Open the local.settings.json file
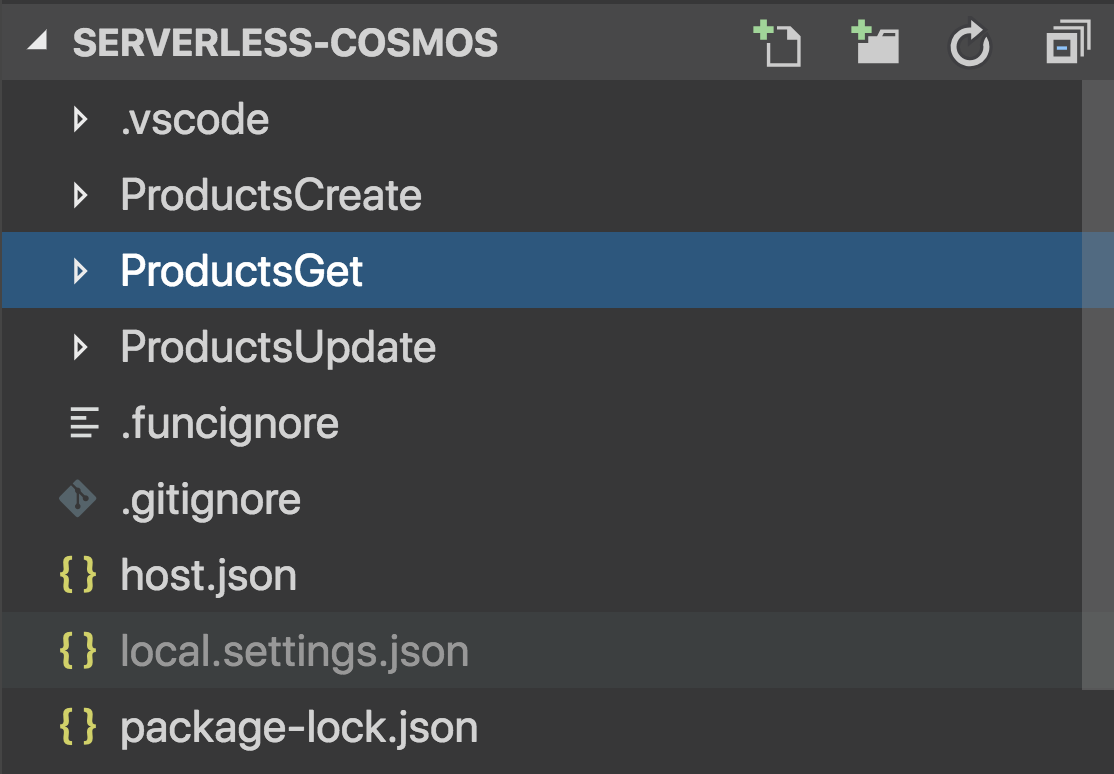Viewport: 1114px width, 774px height. [x=294, y=651]
